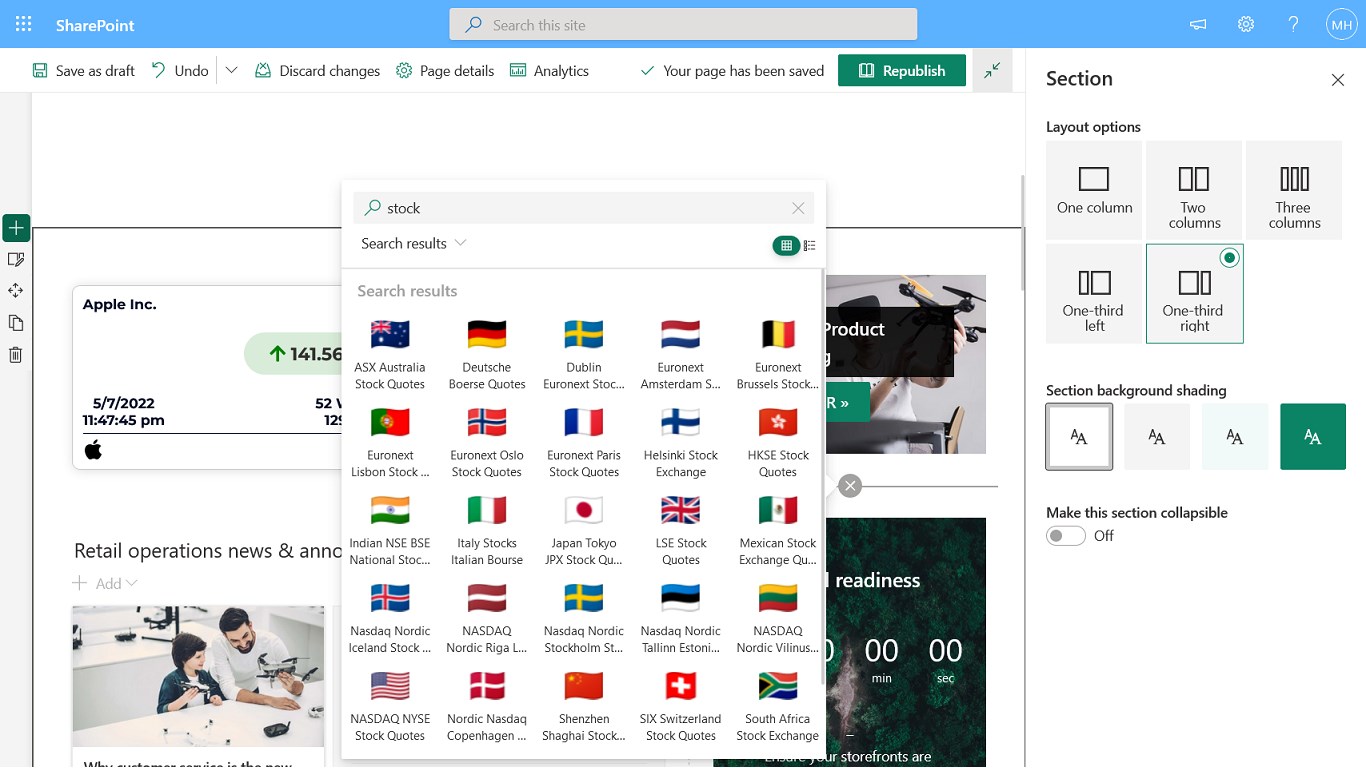Expand the Undo options chevron
1366x768 pixels.
(x=232, y=71)
